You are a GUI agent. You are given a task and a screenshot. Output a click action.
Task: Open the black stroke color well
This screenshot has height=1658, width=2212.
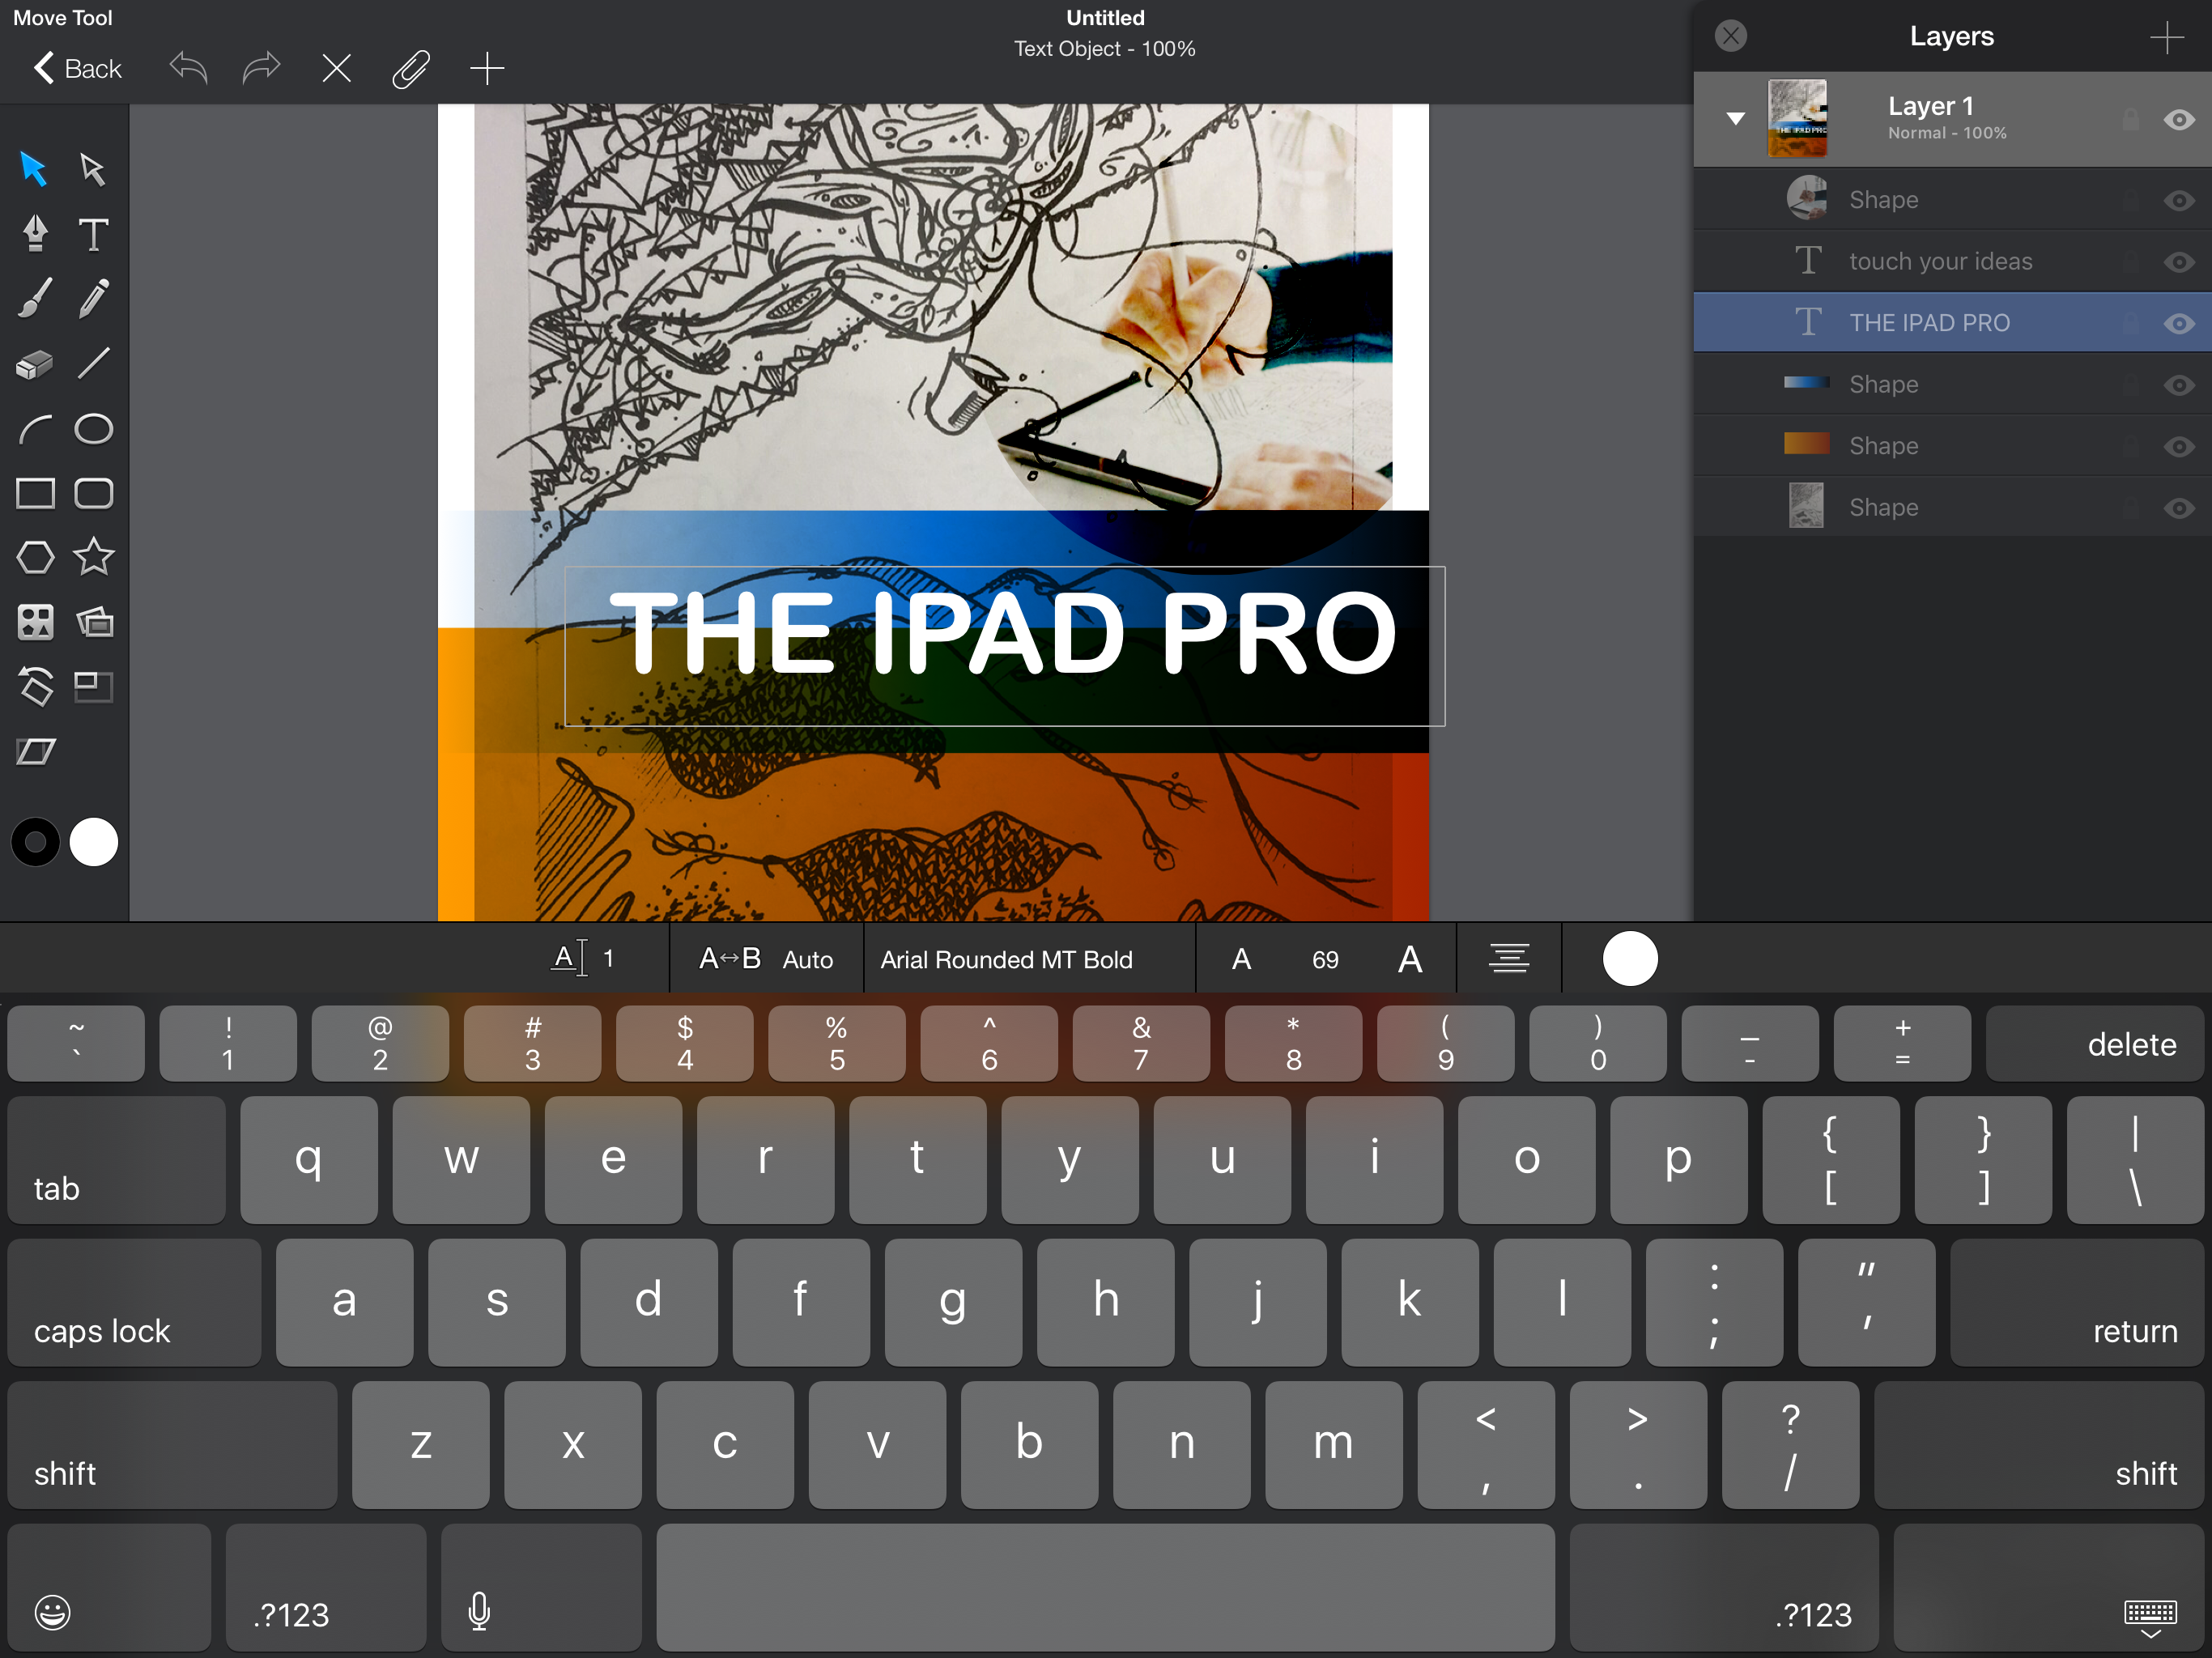point(35,842)
